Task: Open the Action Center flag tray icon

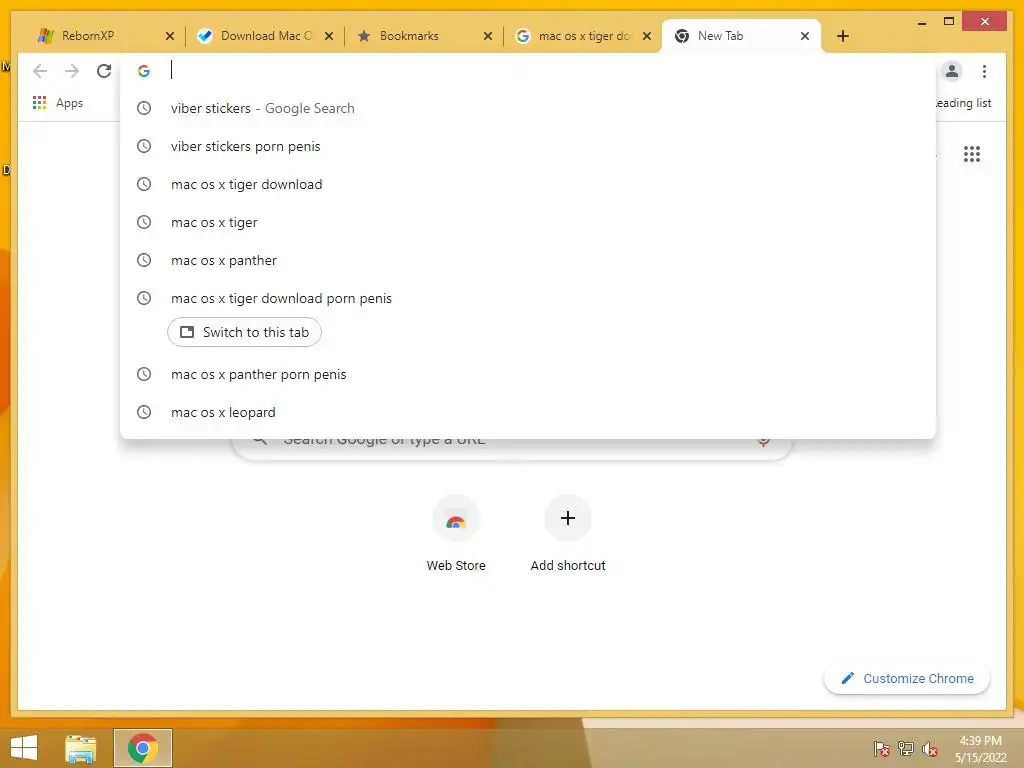Action: 881,748
